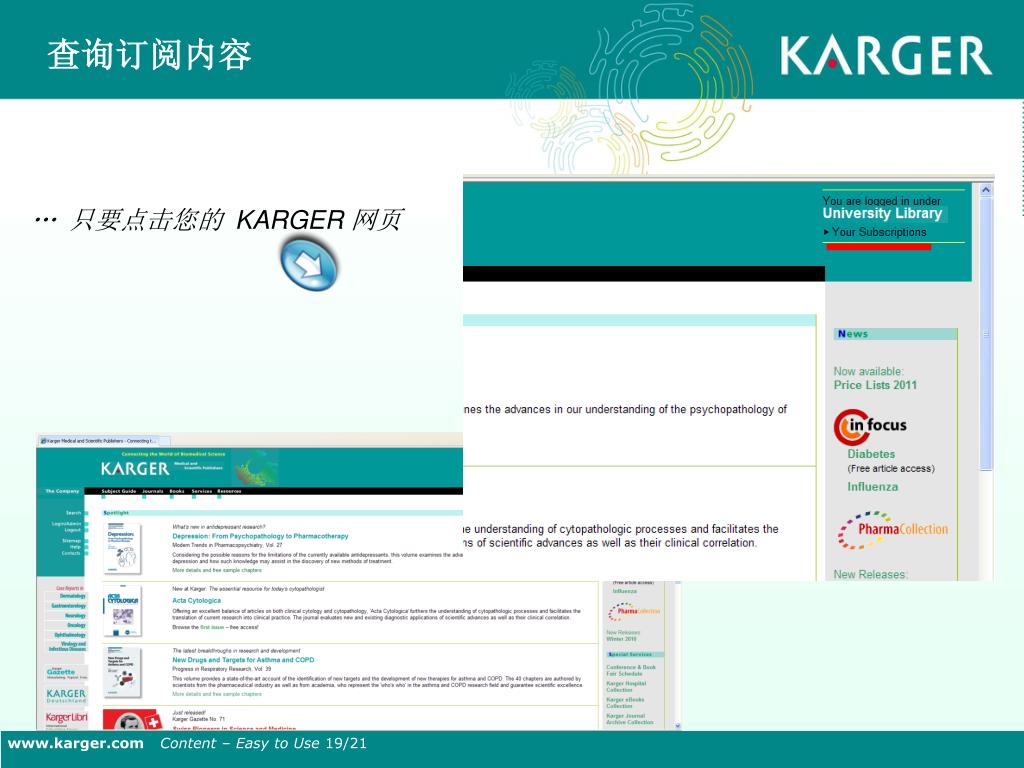Open the Contacts sidebar link
This screenshot has height=768, width=1024.
(71, 553)
